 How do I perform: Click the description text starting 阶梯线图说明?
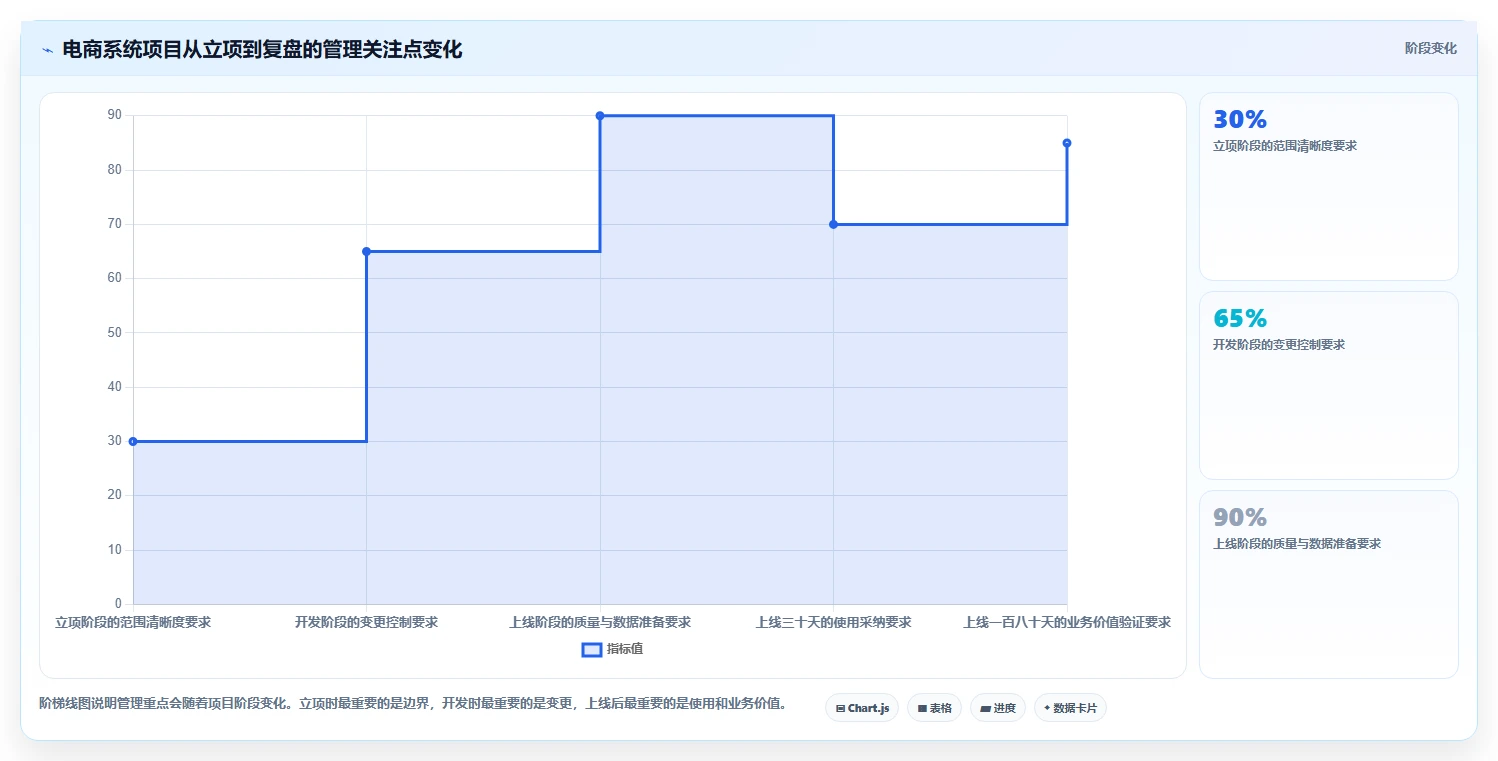click(412, 703)
